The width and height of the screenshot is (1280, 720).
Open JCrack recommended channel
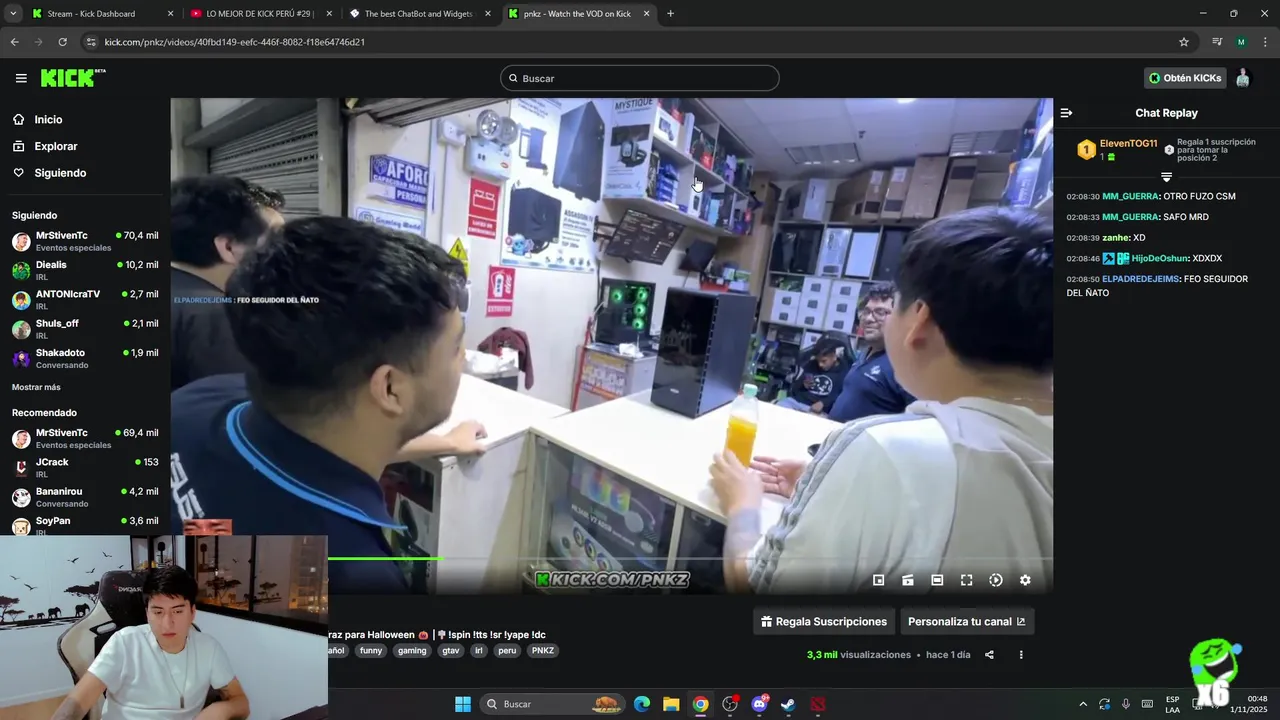point(85,467)
